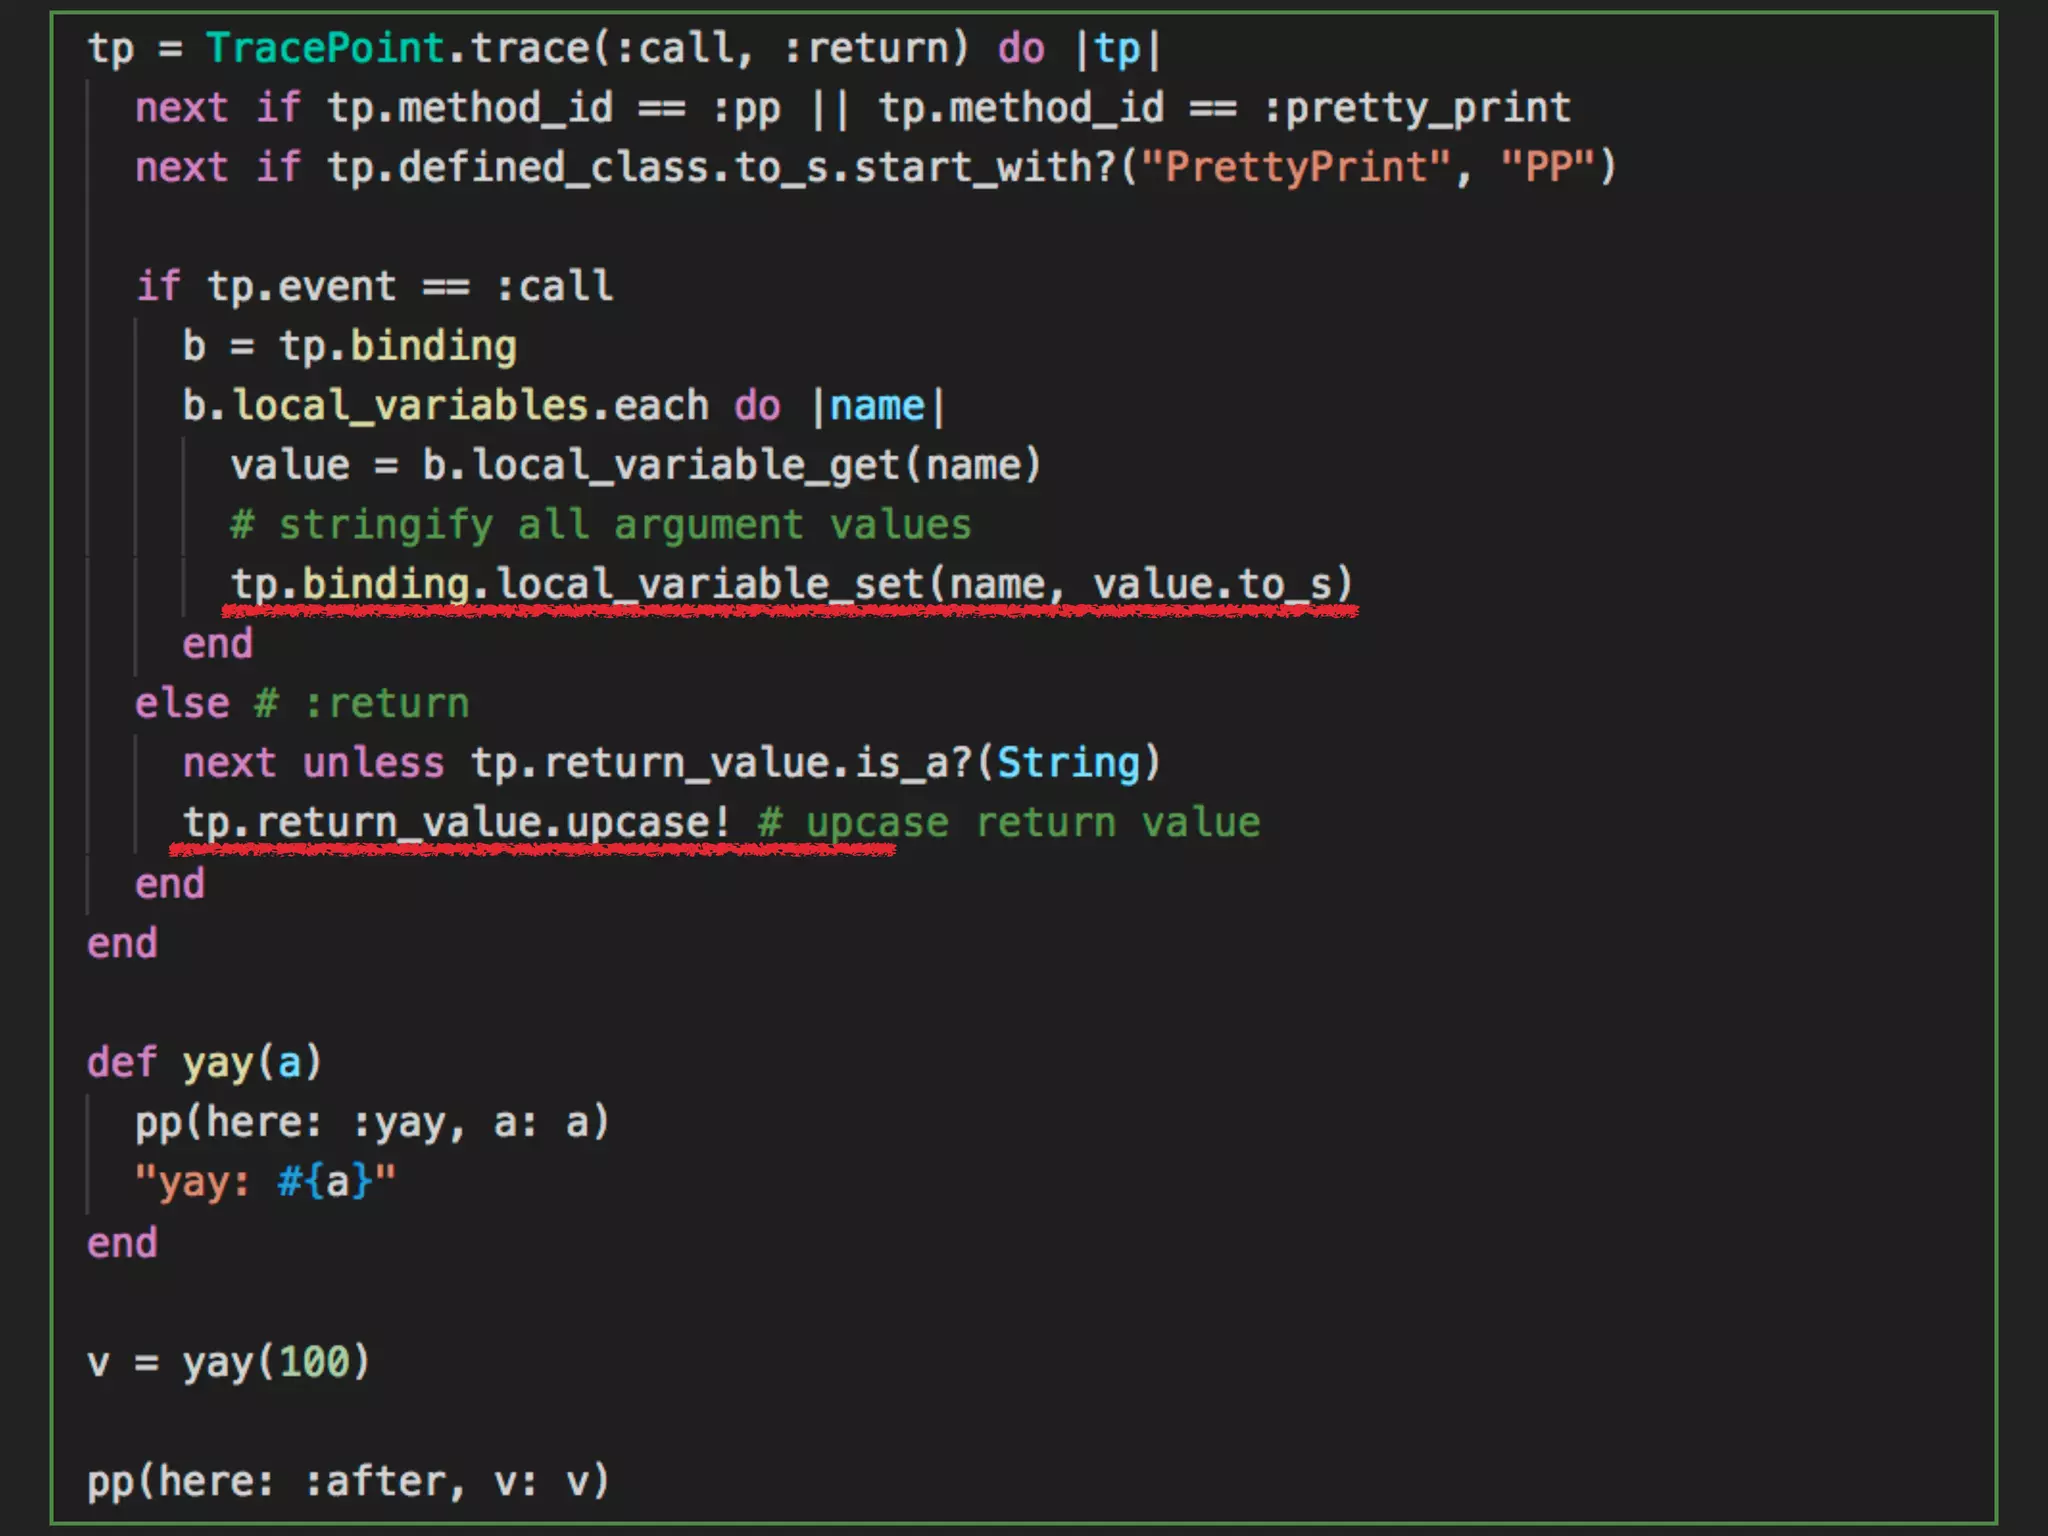
Task: Click the final pp(here: :after, v: v) line
Action: [348, 1481]
